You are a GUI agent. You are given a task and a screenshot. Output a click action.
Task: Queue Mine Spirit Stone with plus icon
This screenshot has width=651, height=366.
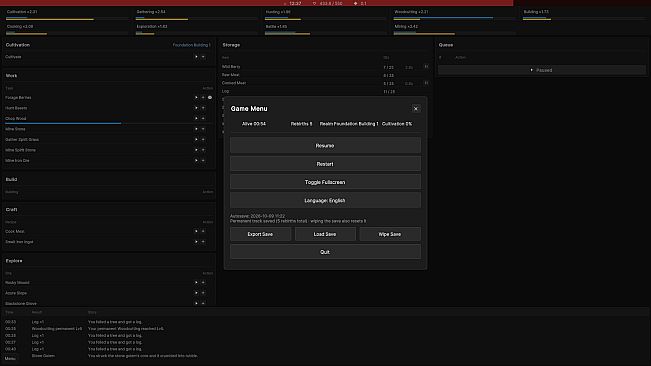[203, 150]
